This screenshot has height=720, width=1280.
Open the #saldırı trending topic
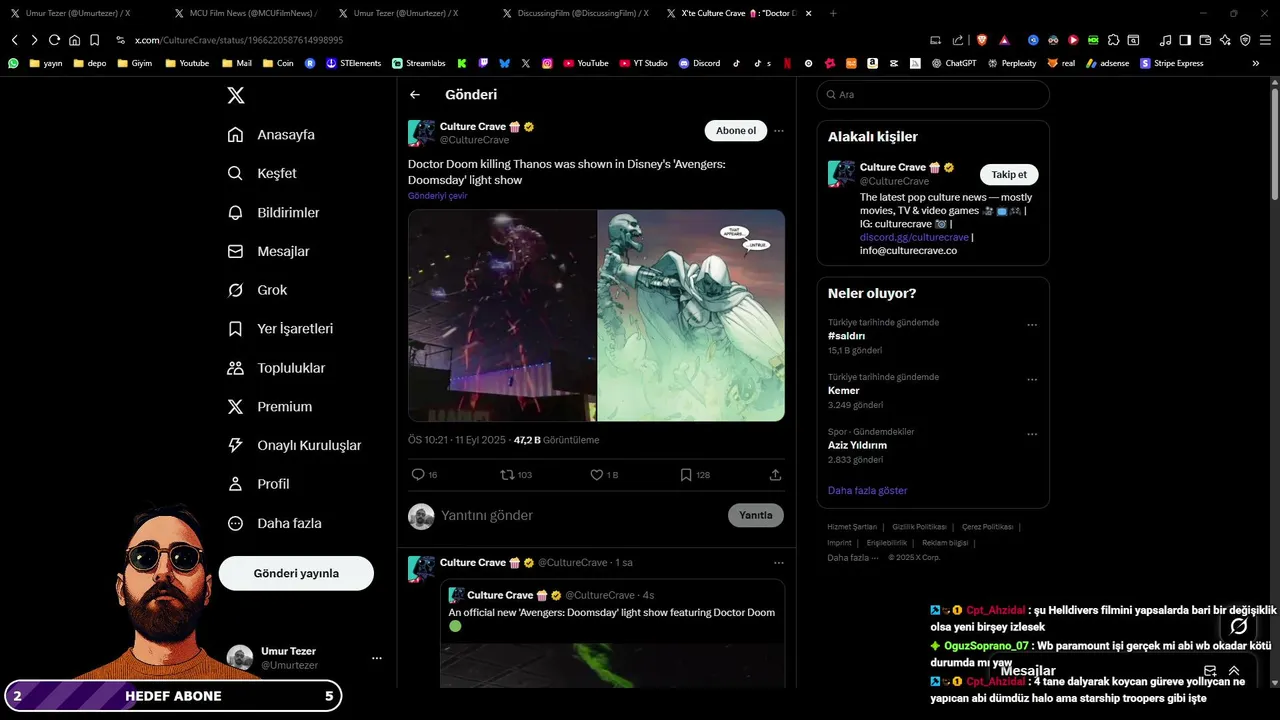coord(846,336)
